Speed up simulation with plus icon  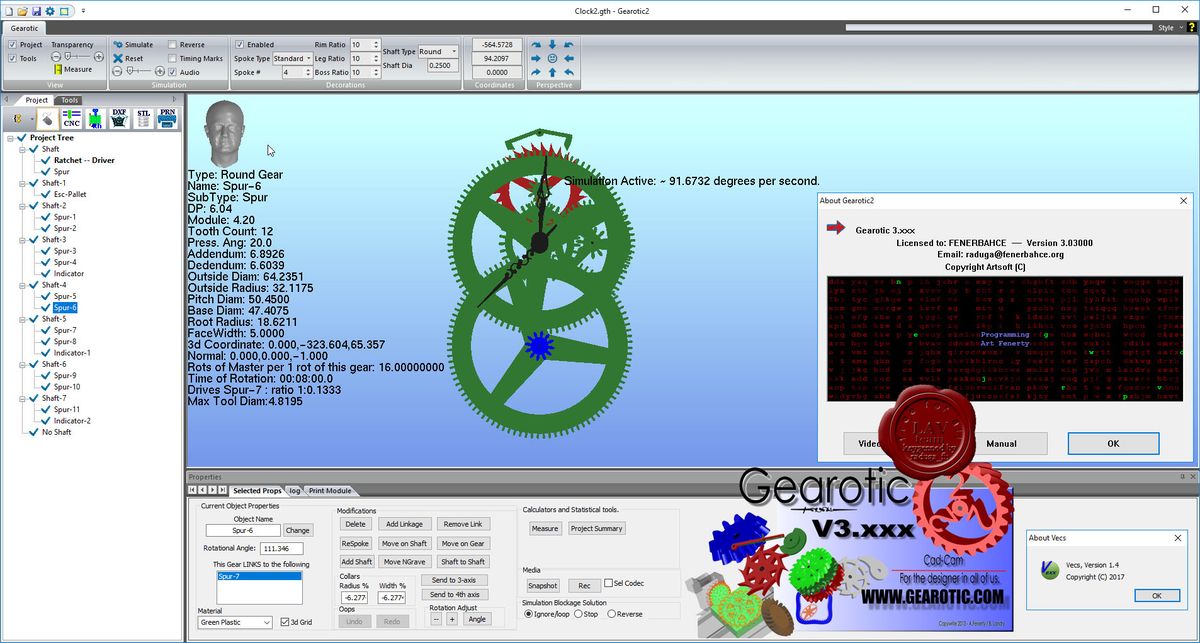click(x=159, y=72)
